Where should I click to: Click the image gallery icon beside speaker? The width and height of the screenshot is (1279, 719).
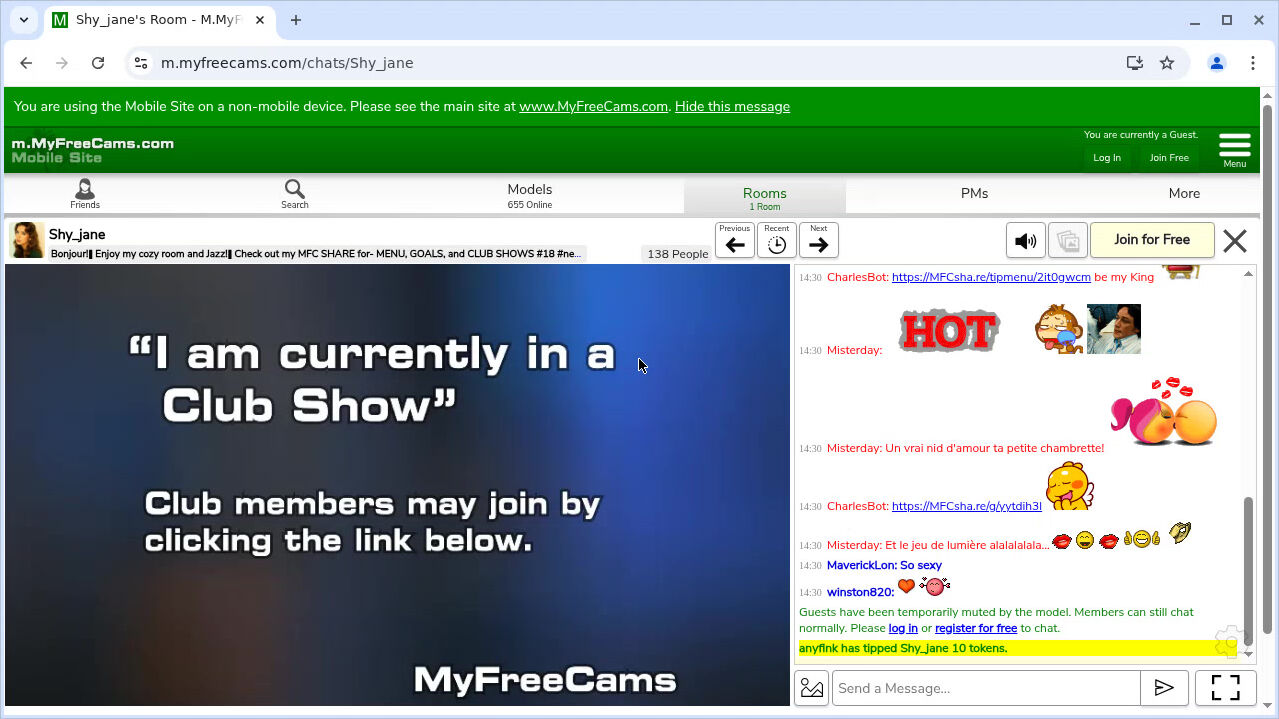pyautogui.click(x=1067, y=241)
